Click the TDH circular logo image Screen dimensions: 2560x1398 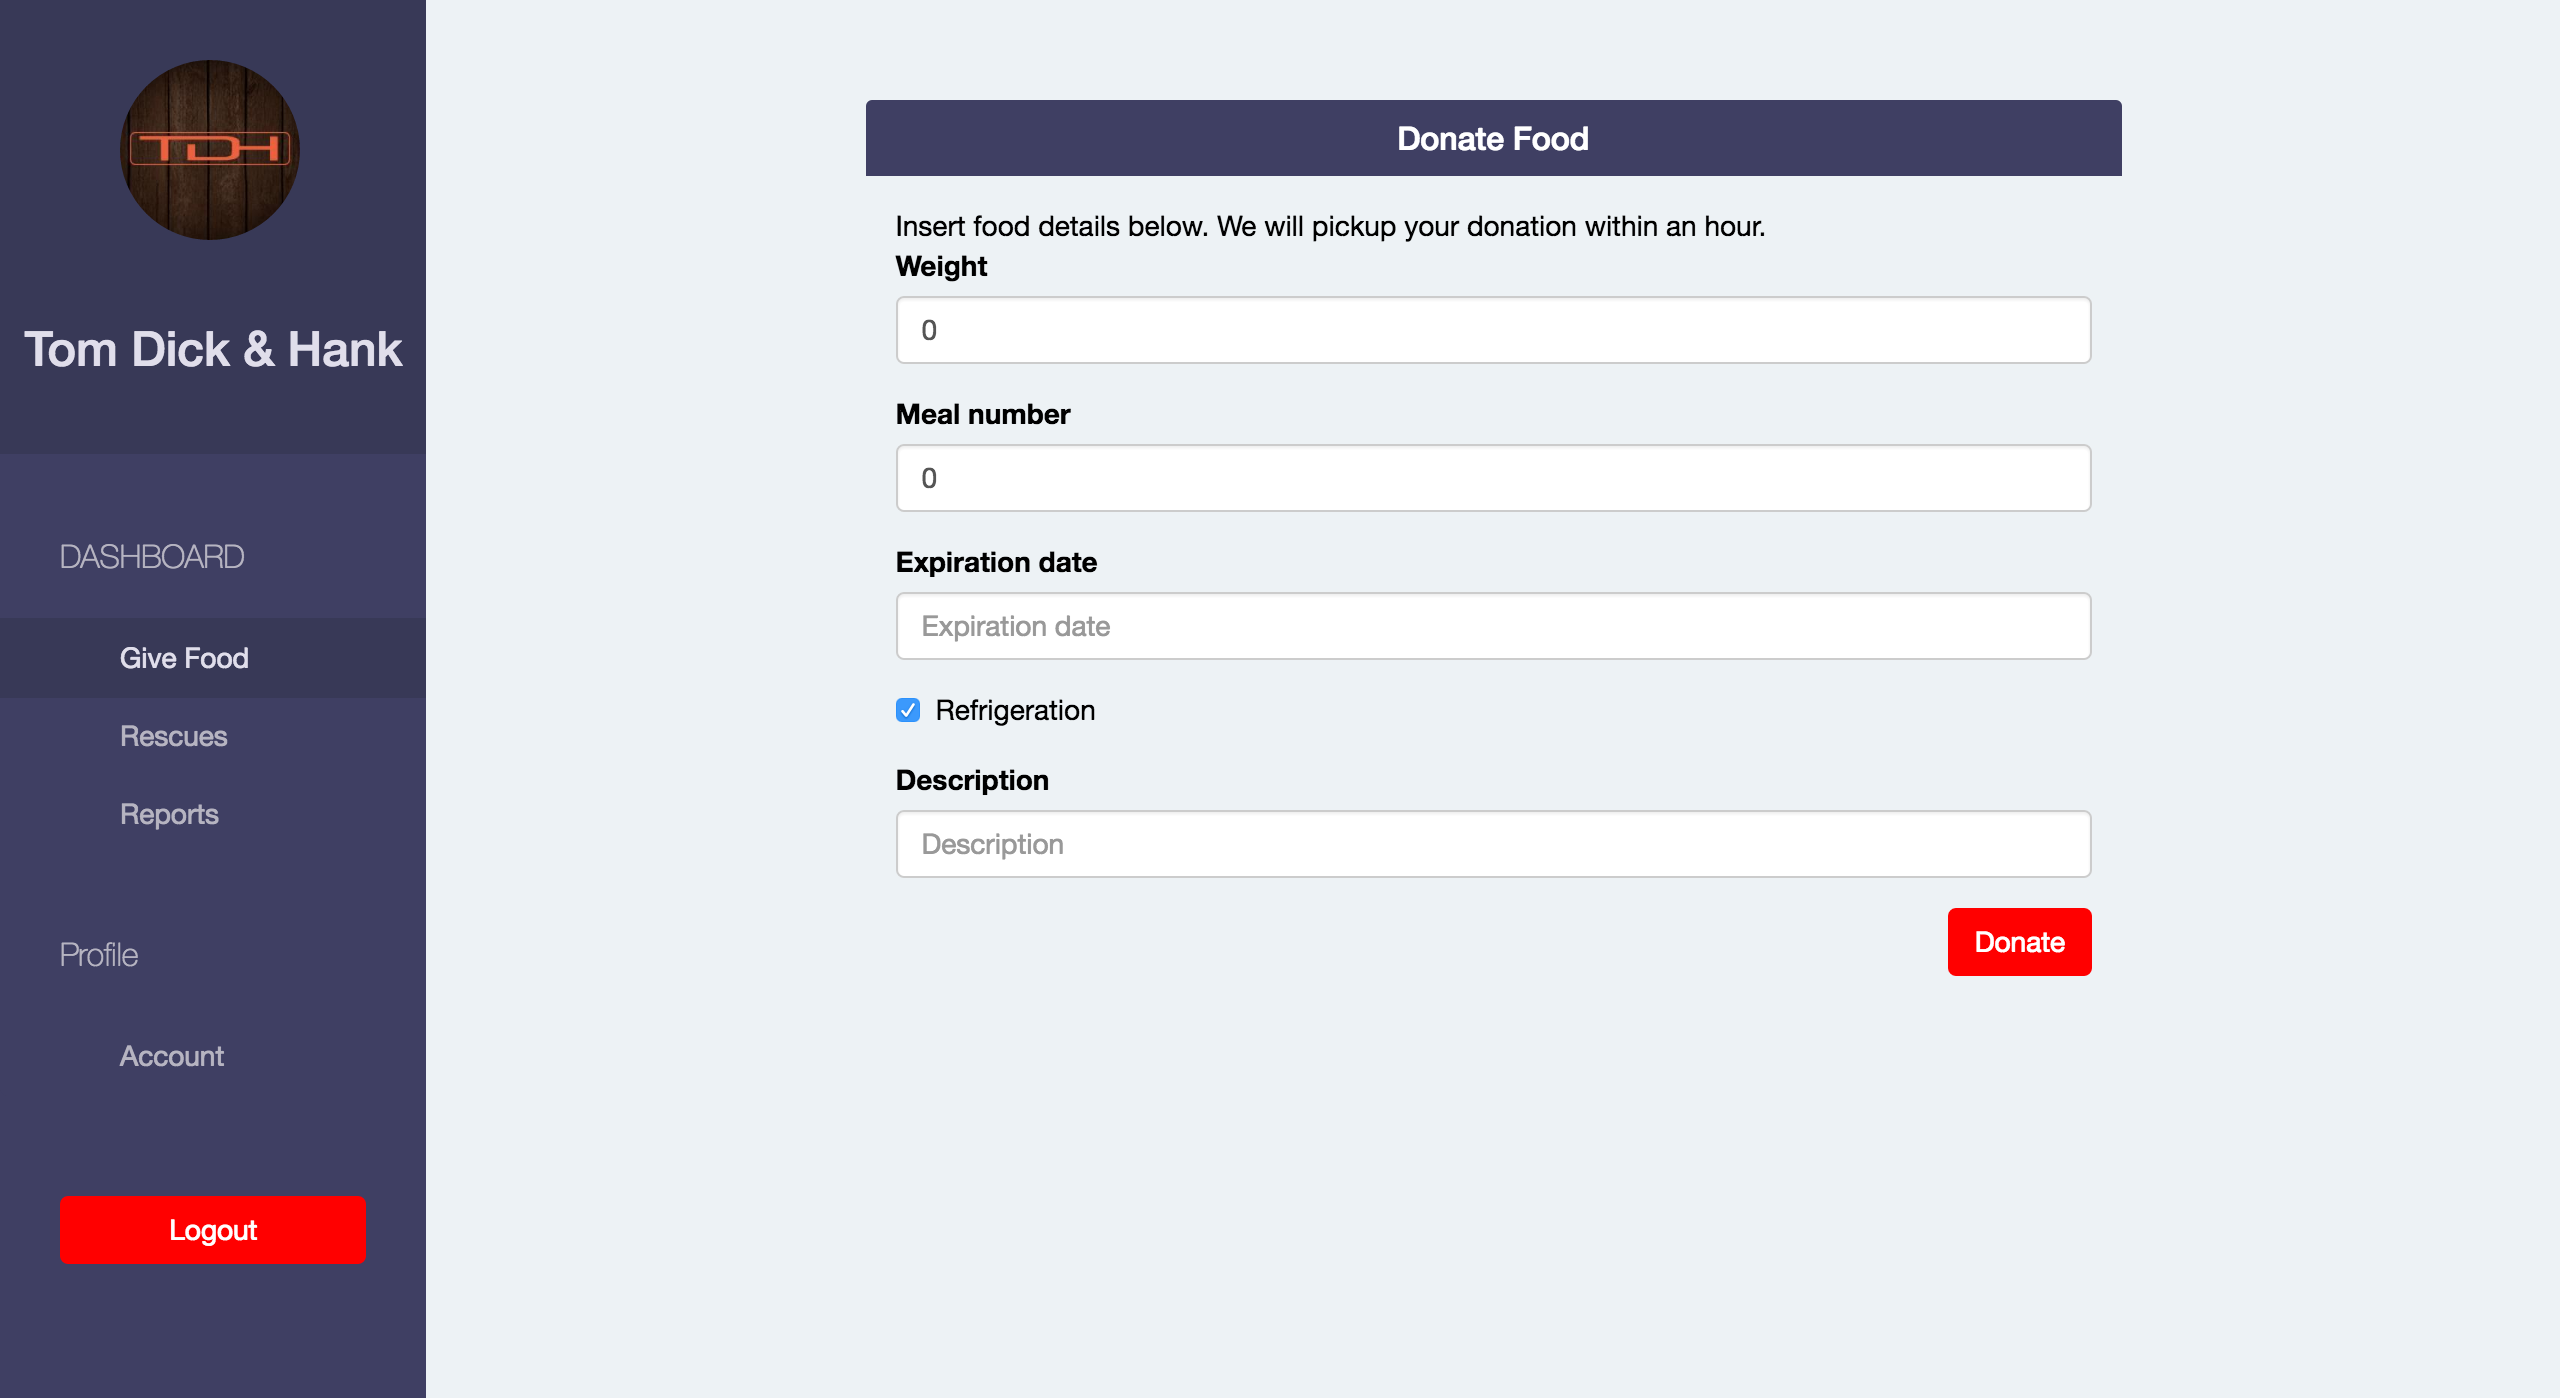(210, 150)
